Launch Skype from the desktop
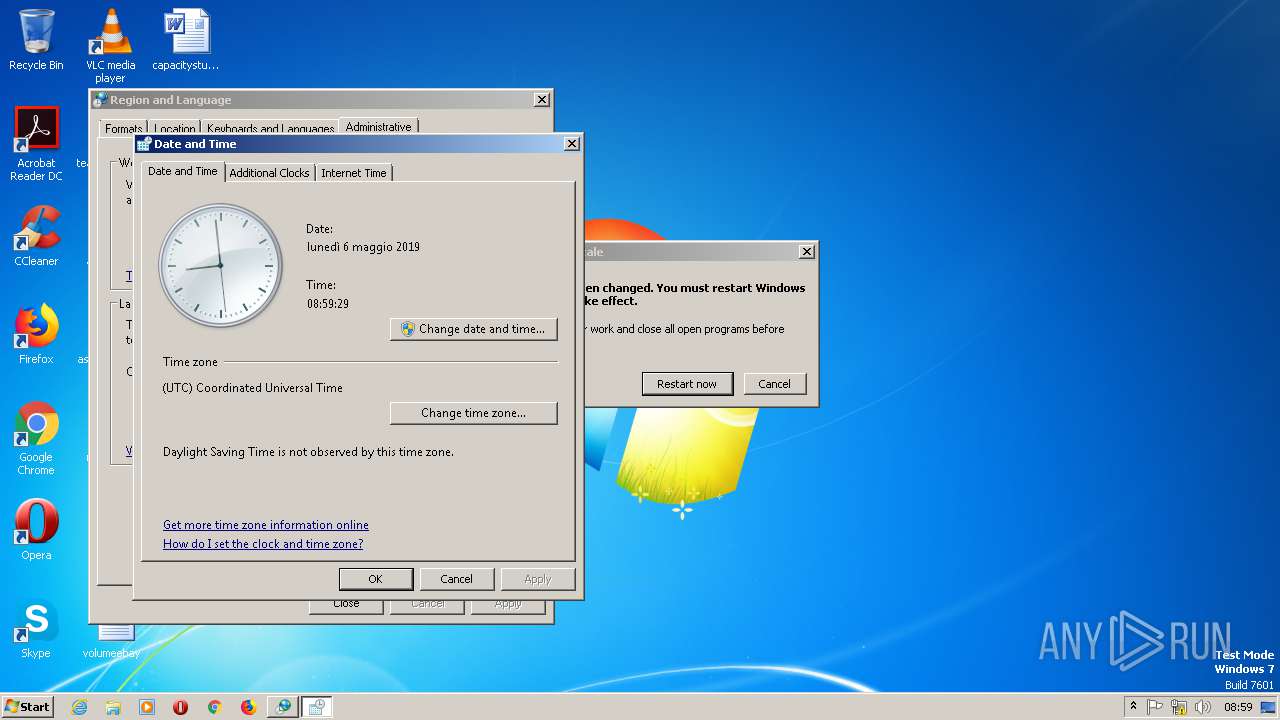 click(x=36, y=629)
